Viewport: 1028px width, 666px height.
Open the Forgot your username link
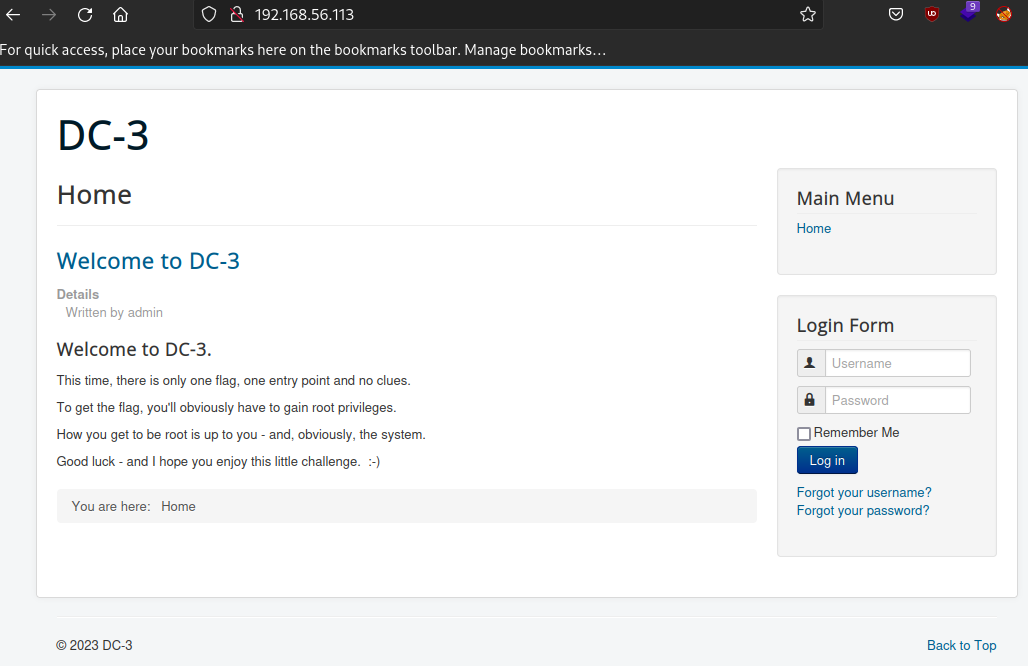863,492
